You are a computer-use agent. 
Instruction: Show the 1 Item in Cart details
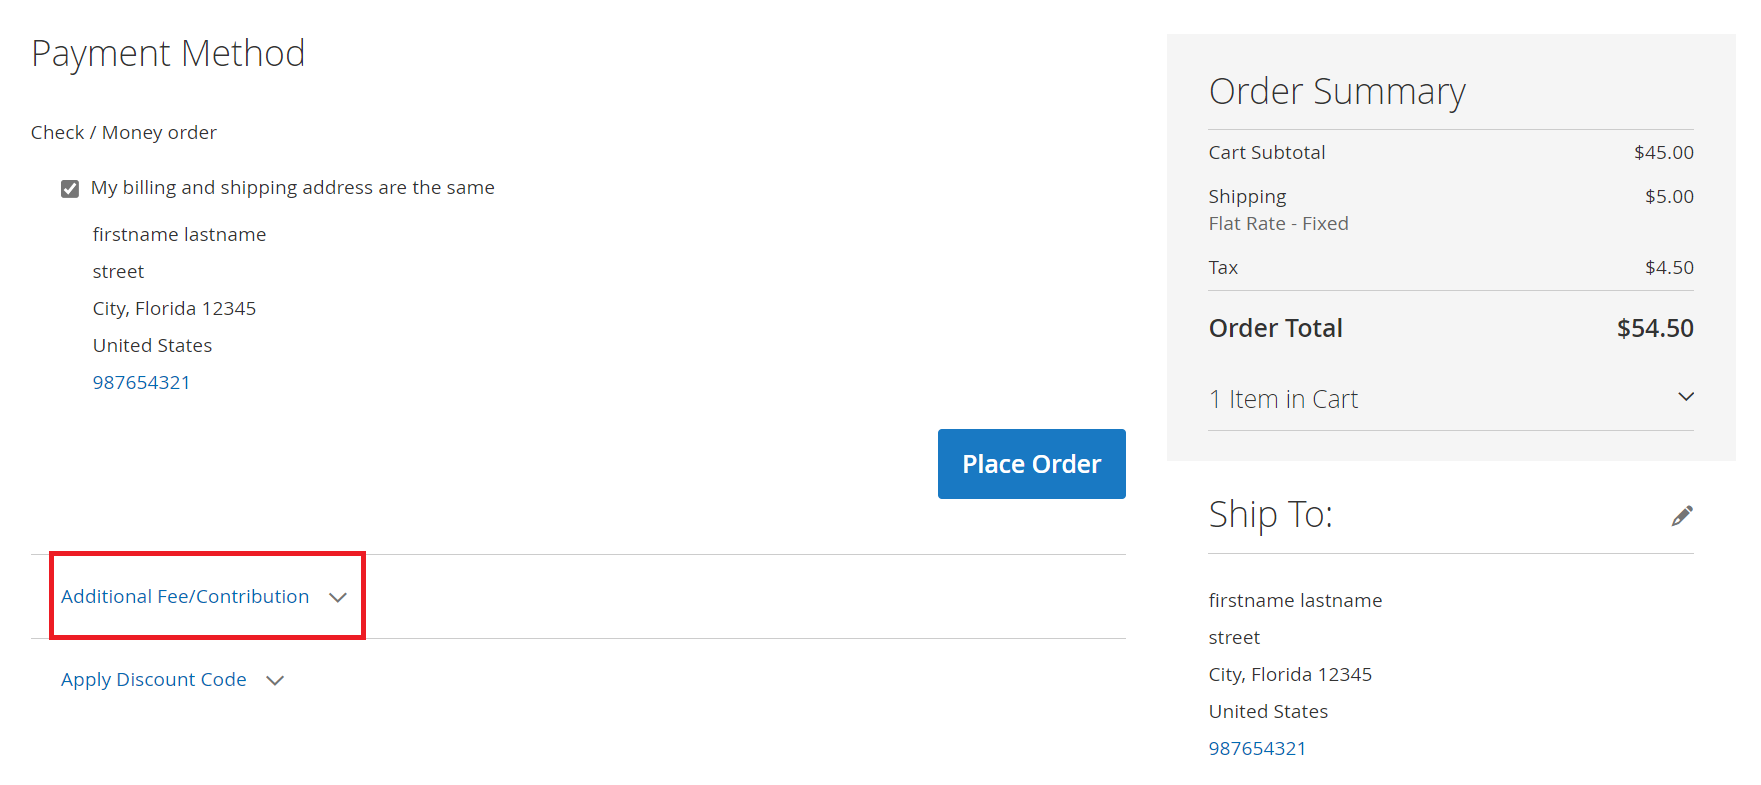1283,399
